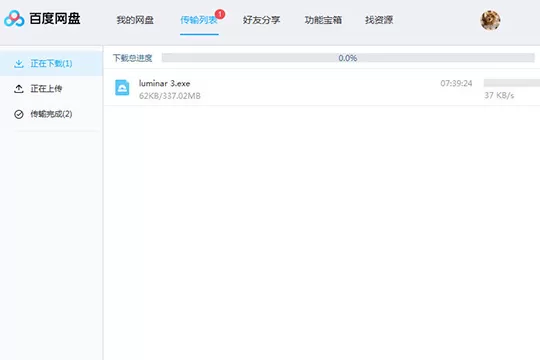Select 正在下载(1) in the sidebar
The width and height of the screenshot is (540, 360).
click(51, 63)
